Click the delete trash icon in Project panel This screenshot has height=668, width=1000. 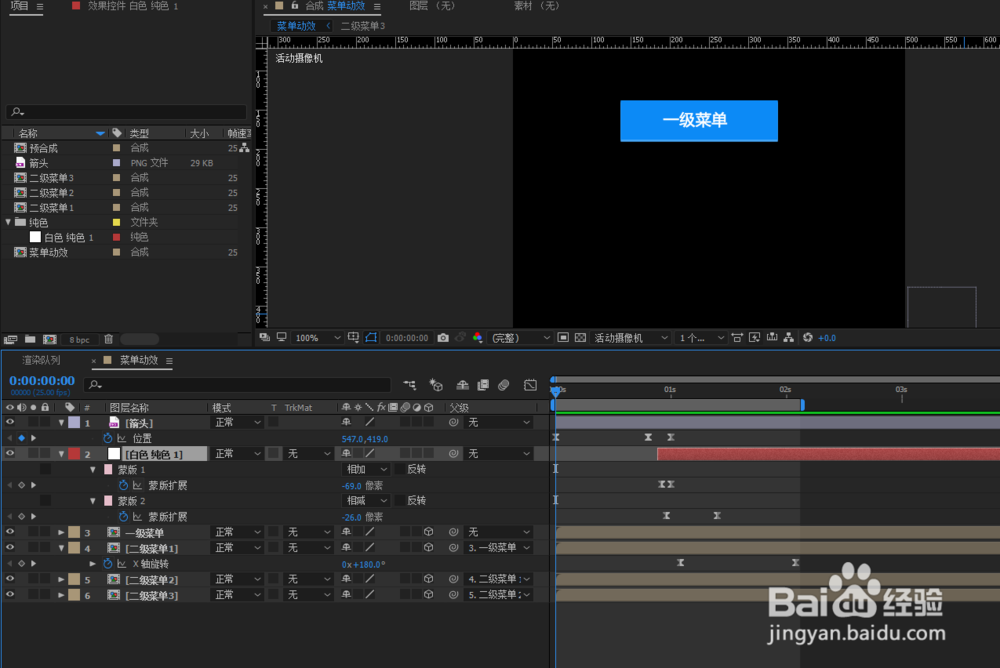108,339
